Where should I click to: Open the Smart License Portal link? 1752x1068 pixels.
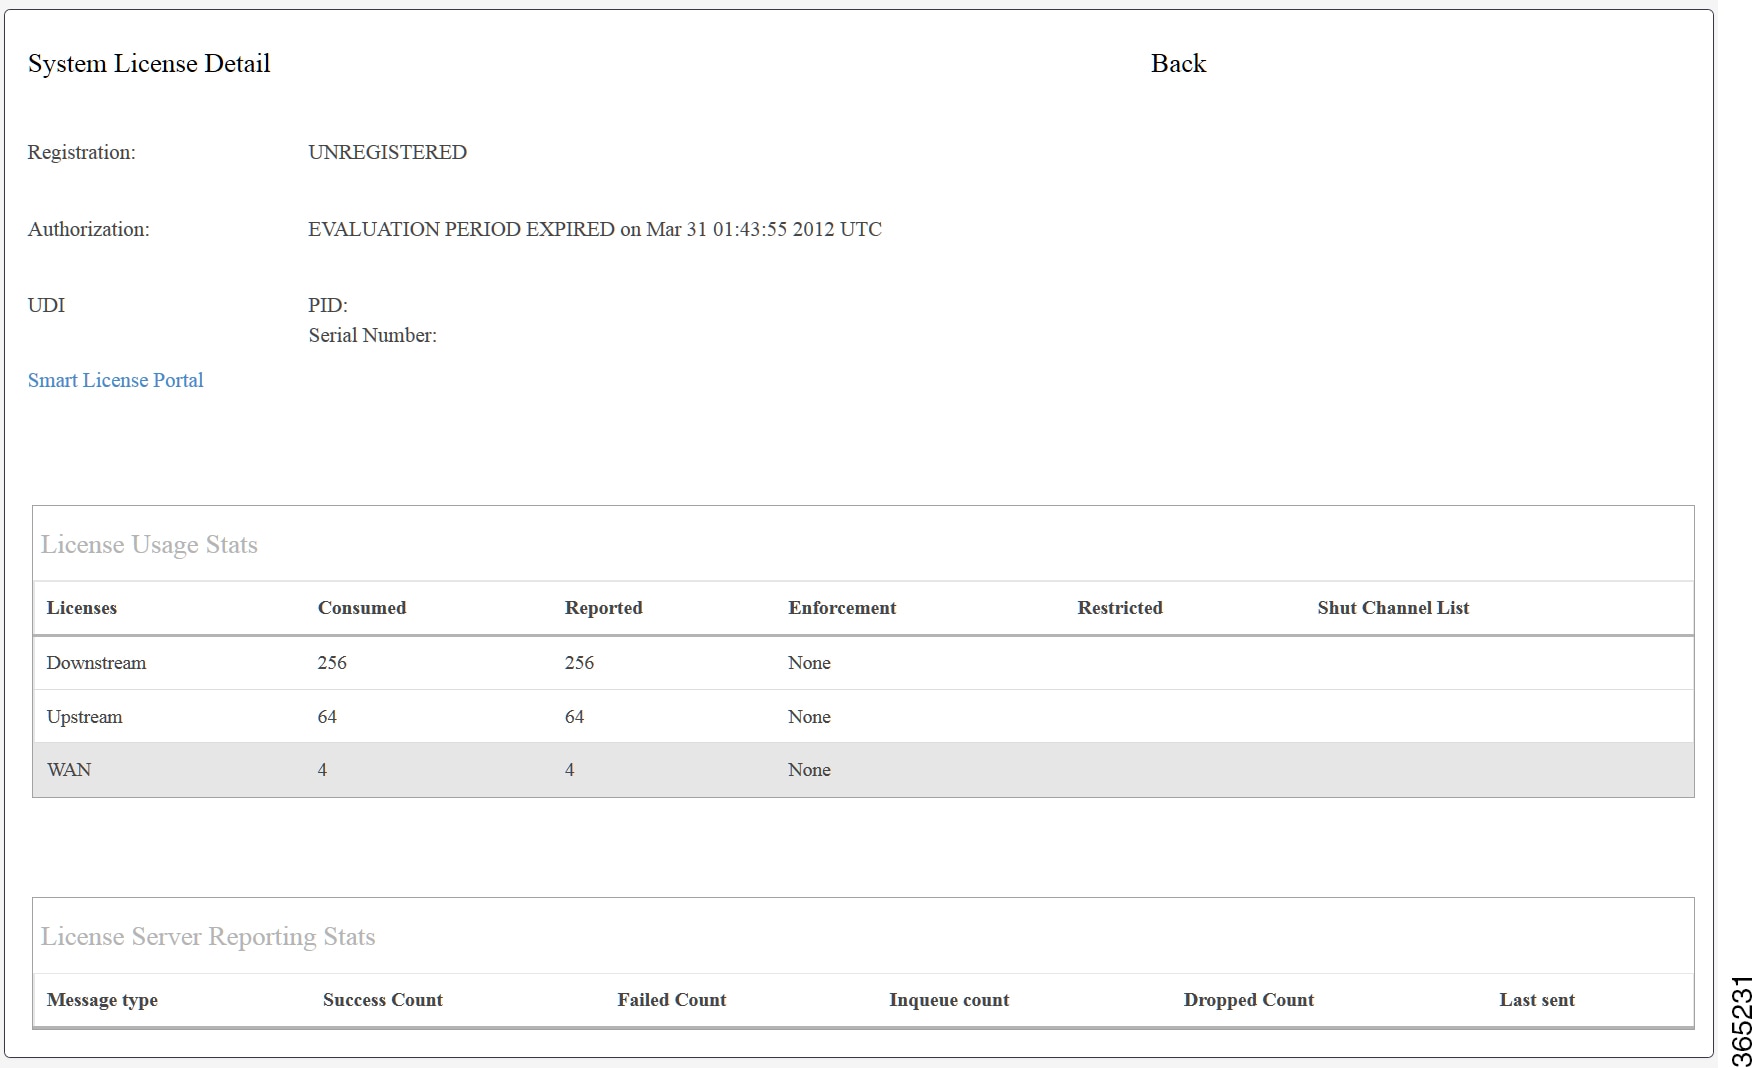click(x=115, y=380)
